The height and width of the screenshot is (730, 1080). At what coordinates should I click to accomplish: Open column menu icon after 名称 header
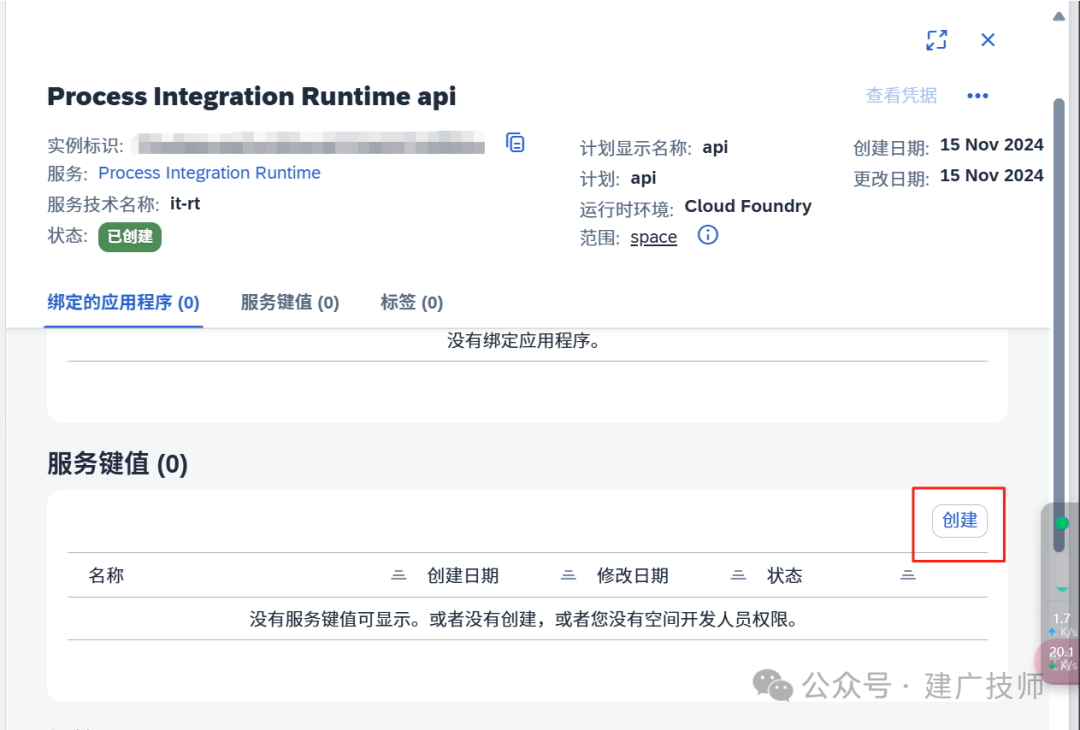pos(398,575)
